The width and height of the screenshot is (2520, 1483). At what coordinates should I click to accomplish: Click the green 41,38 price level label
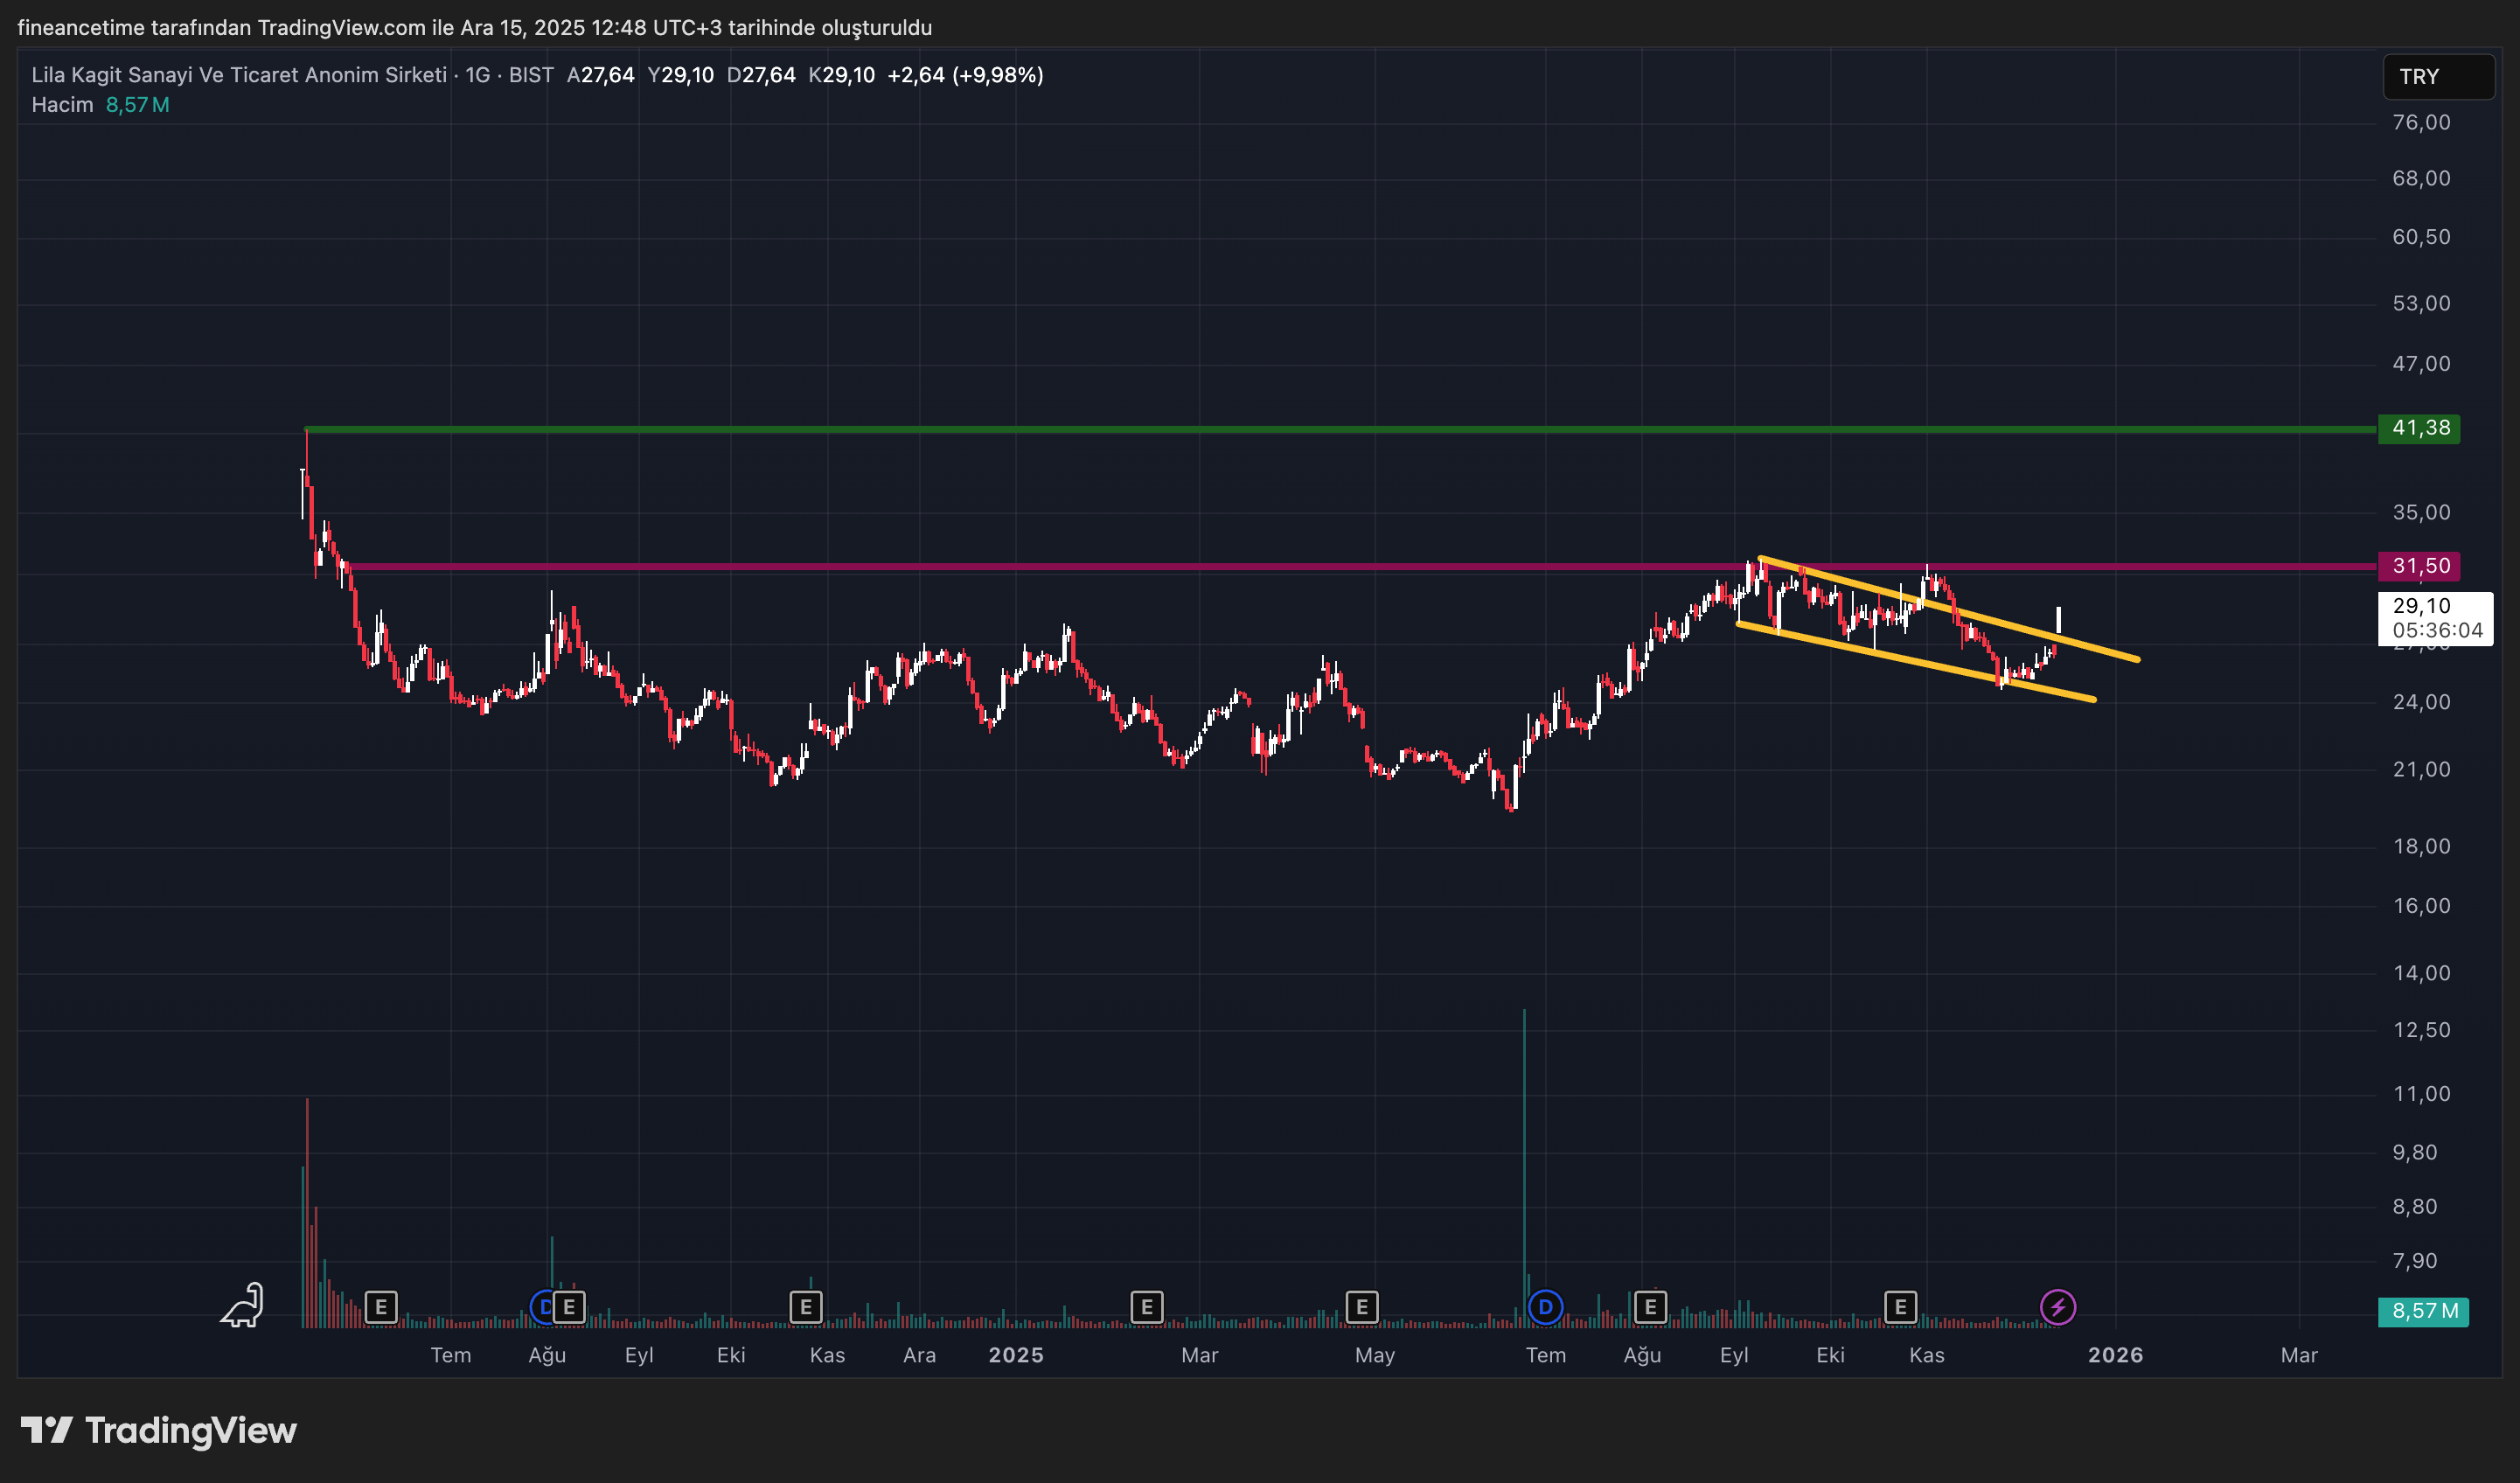[x=2419, y=428]
